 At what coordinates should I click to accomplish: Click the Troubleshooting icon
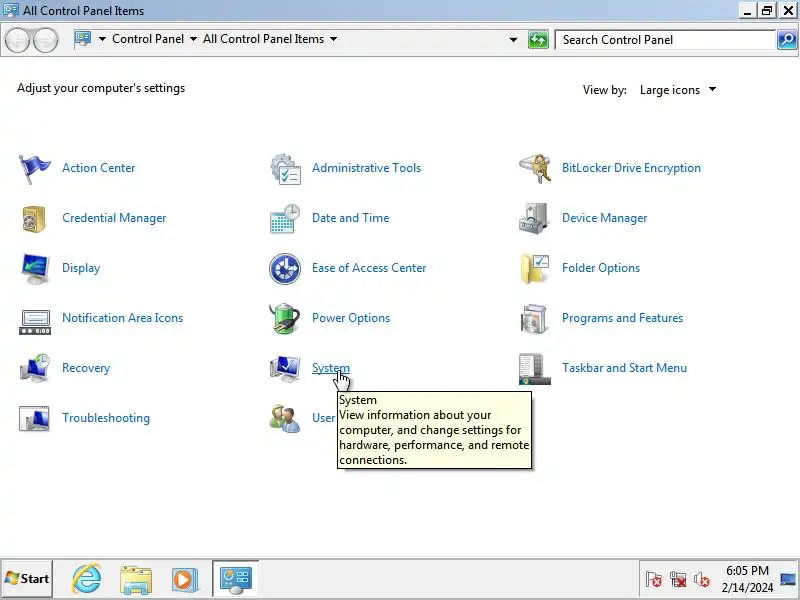click(x=35, y=418)
